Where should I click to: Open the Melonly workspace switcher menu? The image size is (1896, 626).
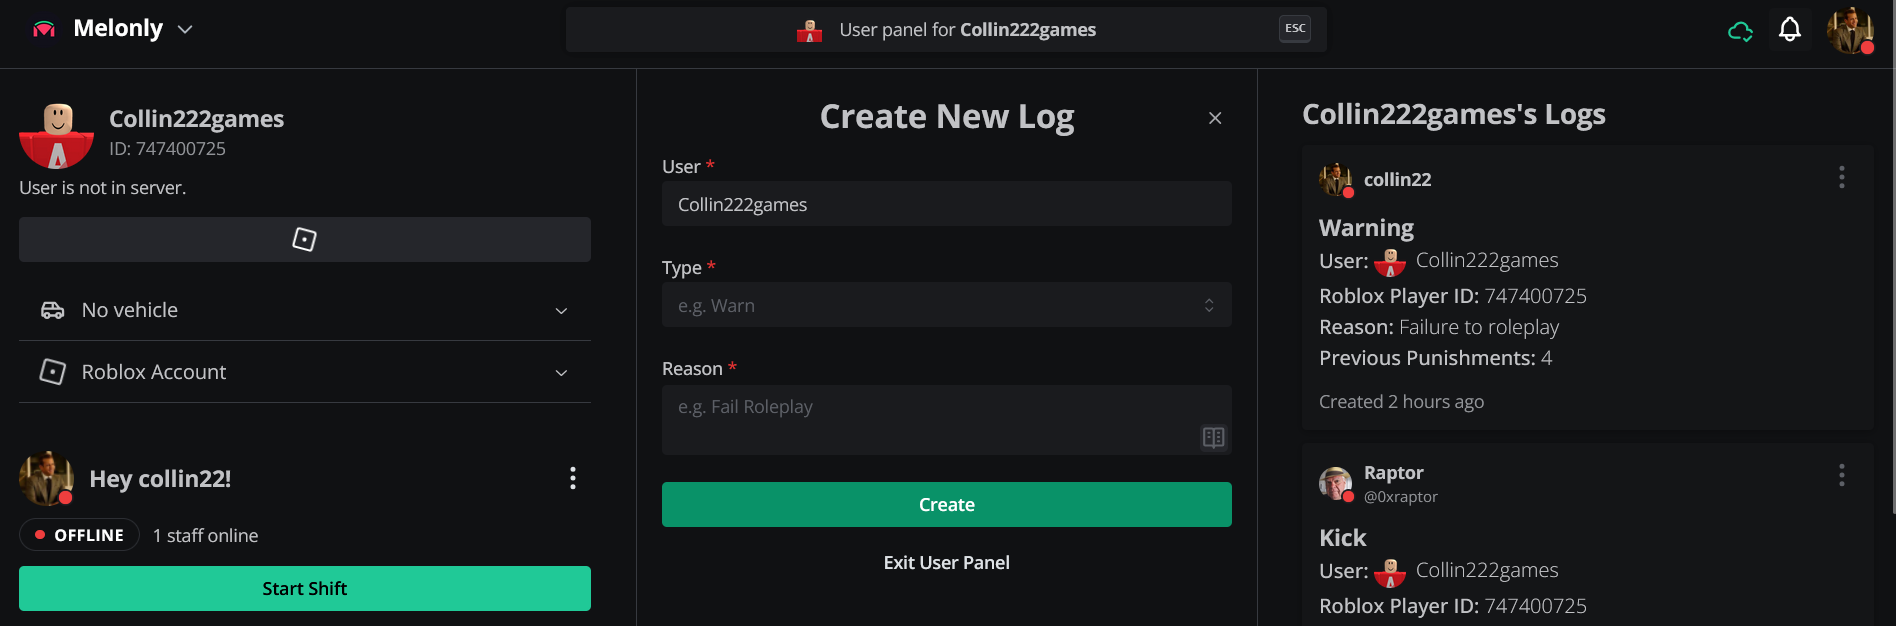(184, 28)
